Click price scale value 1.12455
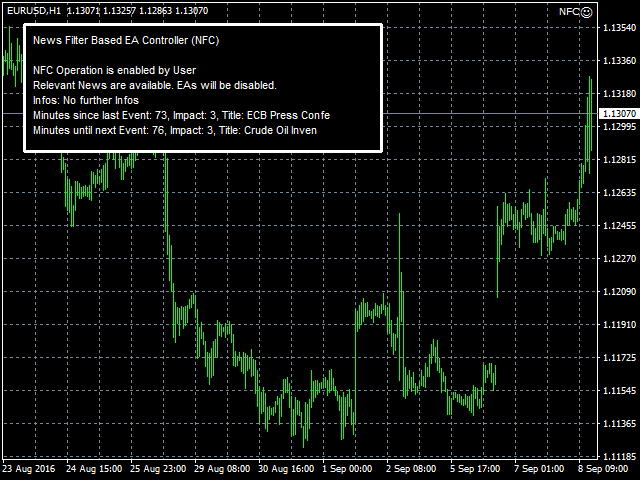640x480 pixels. pyautogui.click(x=619, y=226)
